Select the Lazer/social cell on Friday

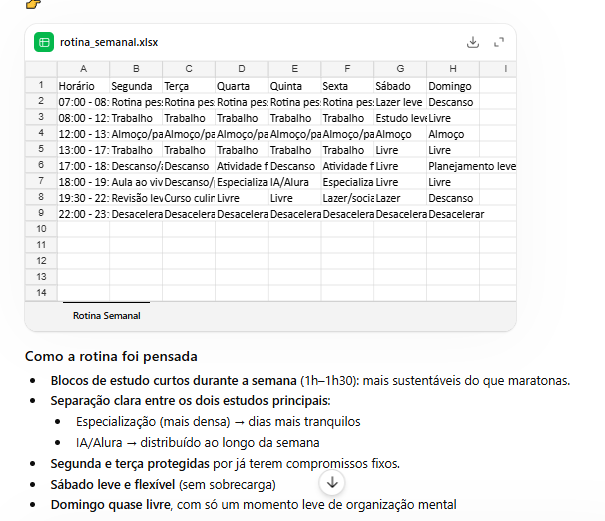click(347, 198)
